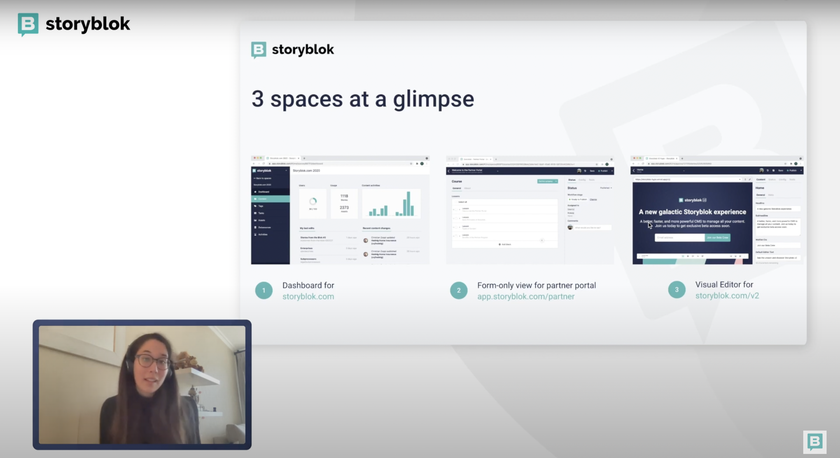
Task: Follow the storyblok.com/v2 link
Action: (727, 296)
